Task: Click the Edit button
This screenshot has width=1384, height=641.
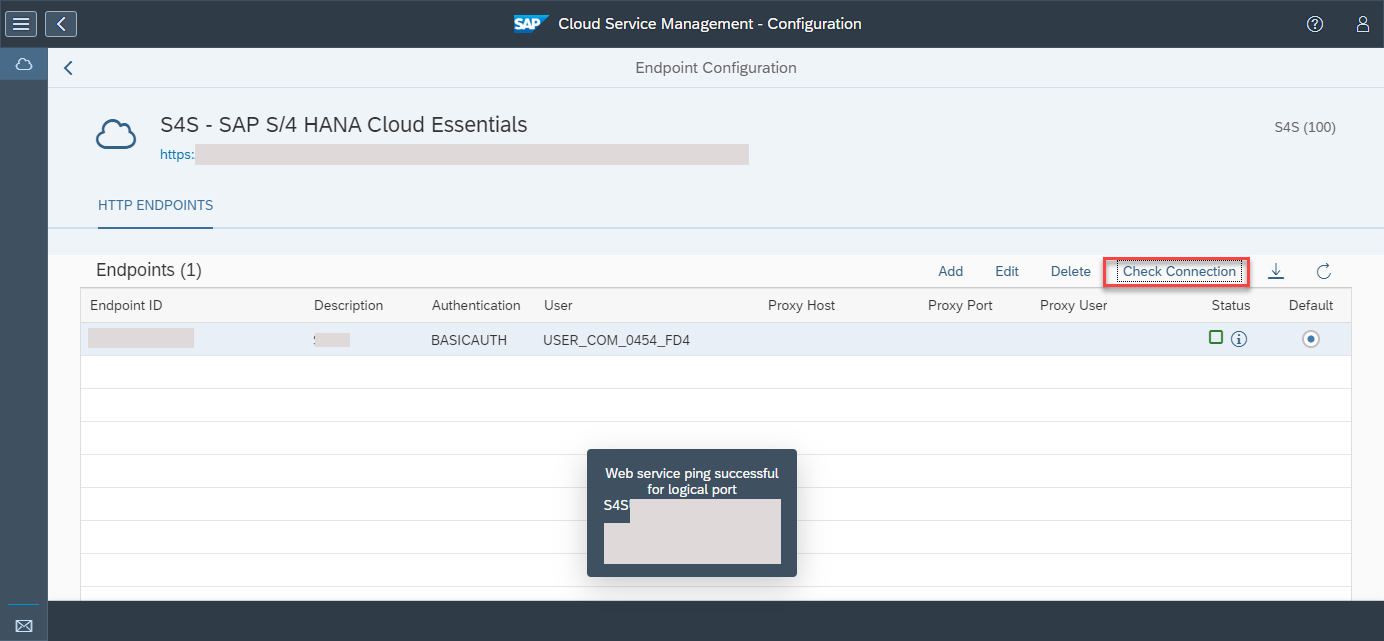Action: tap(1007, 271)
